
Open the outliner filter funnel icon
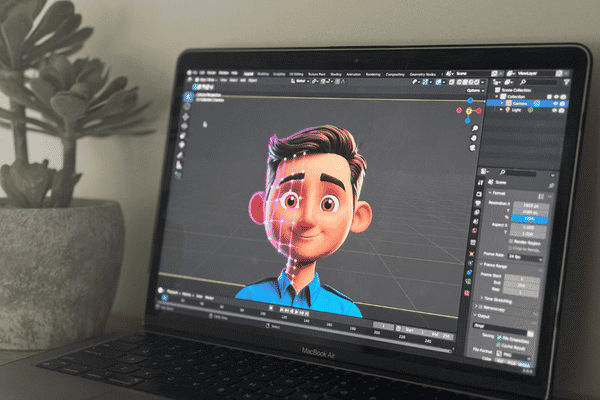click(566, 82)
